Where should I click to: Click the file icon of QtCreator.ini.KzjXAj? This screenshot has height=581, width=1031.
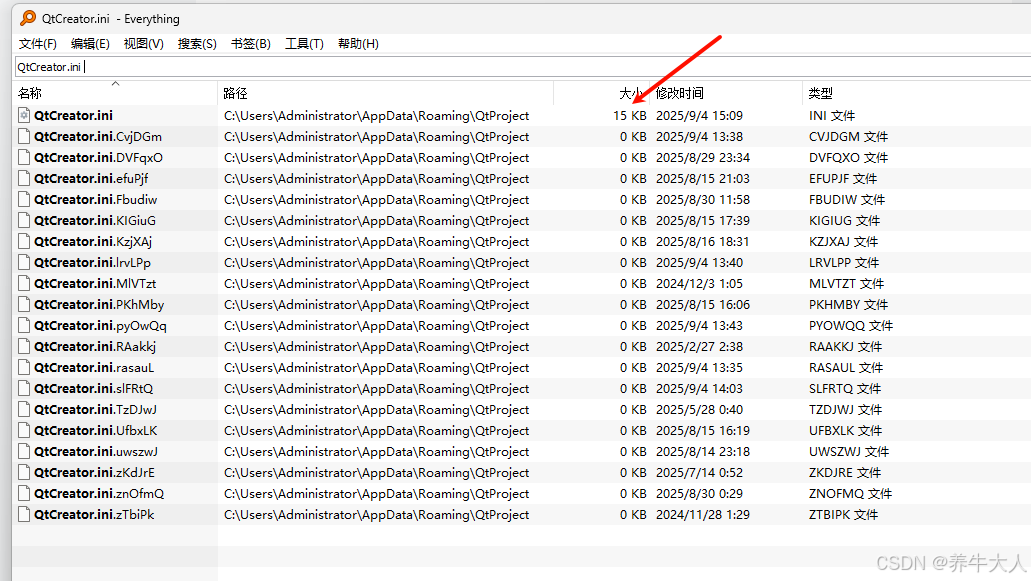24,242
